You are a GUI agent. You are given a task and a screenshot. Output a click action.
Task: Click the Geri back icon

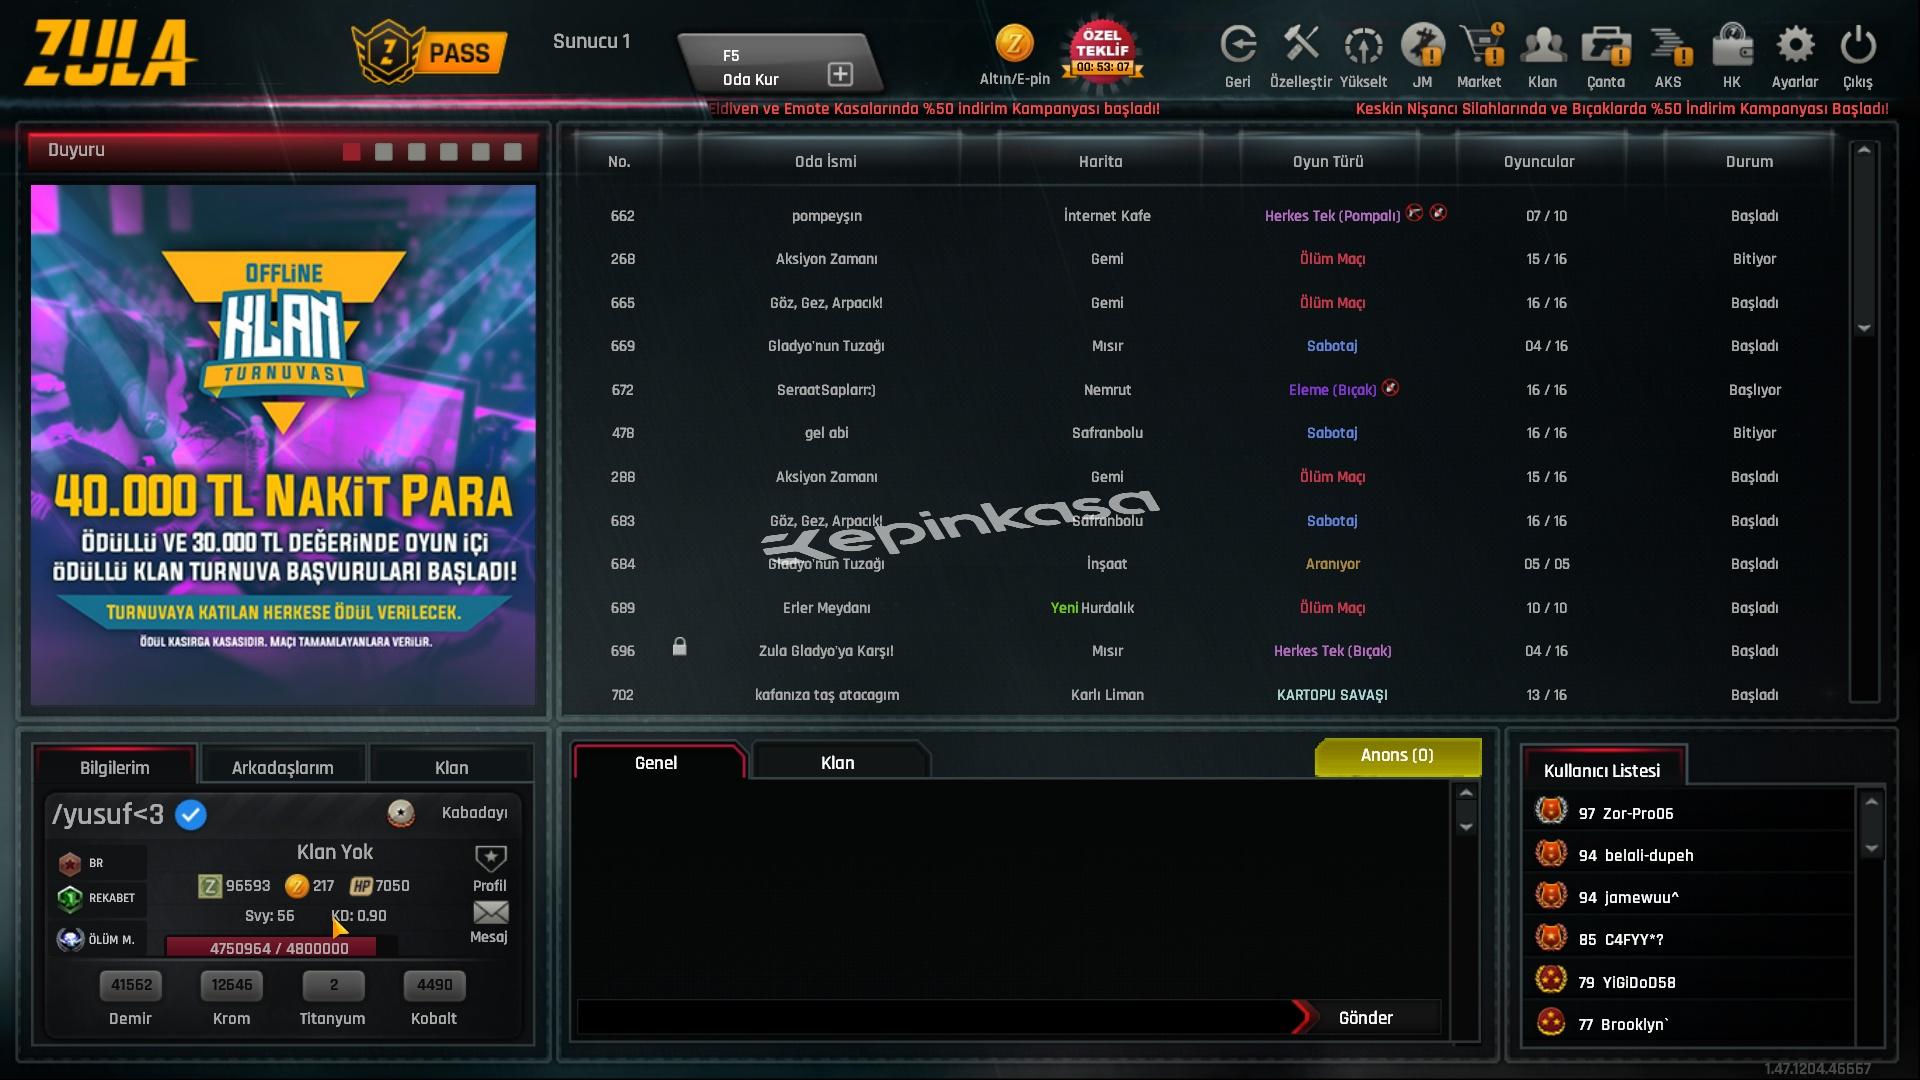[1238, 46]
